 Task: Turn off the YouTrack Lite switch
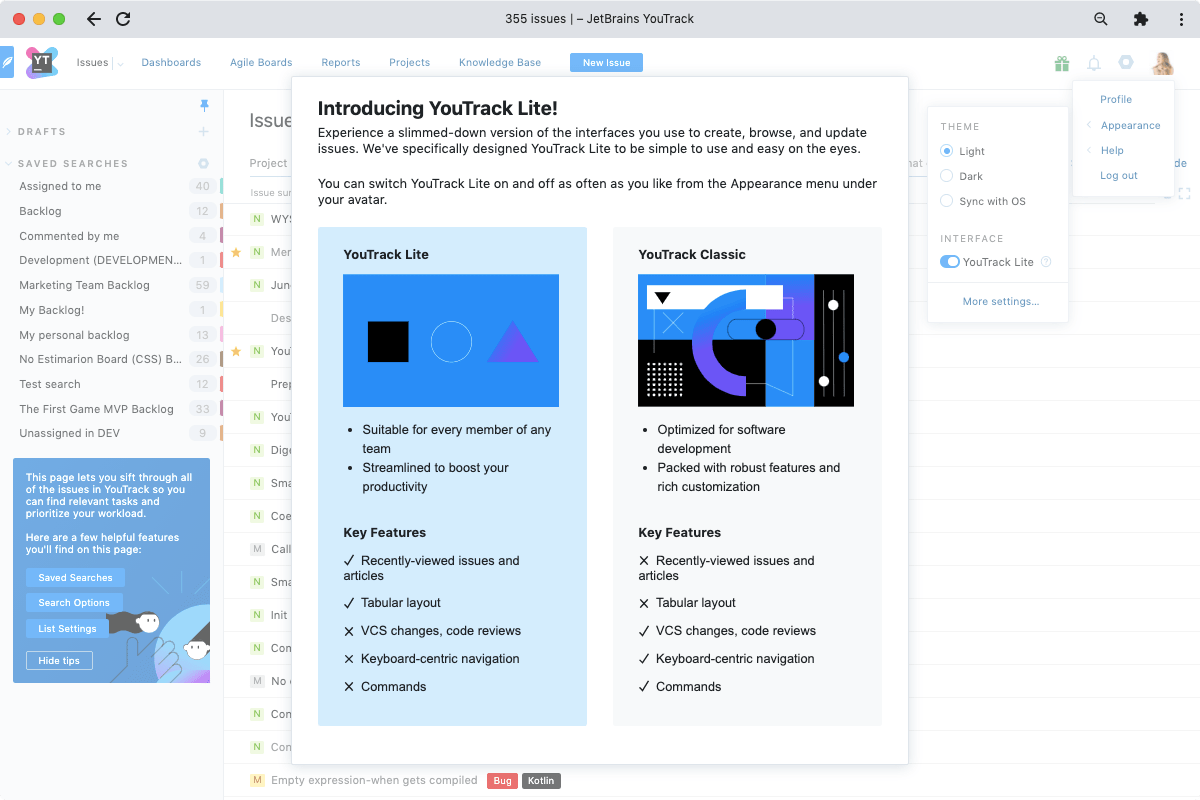click(x=950, y=262)
